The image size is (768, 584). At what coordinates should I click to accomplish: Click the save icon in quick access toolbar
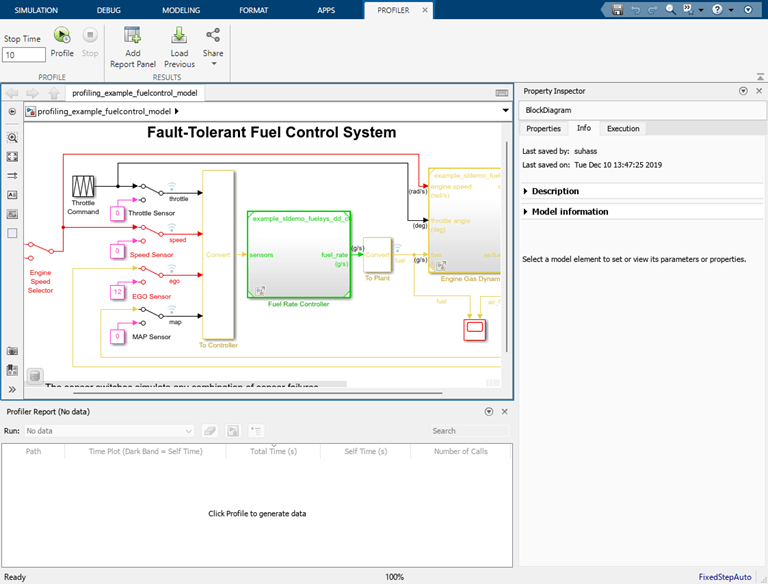617,9
